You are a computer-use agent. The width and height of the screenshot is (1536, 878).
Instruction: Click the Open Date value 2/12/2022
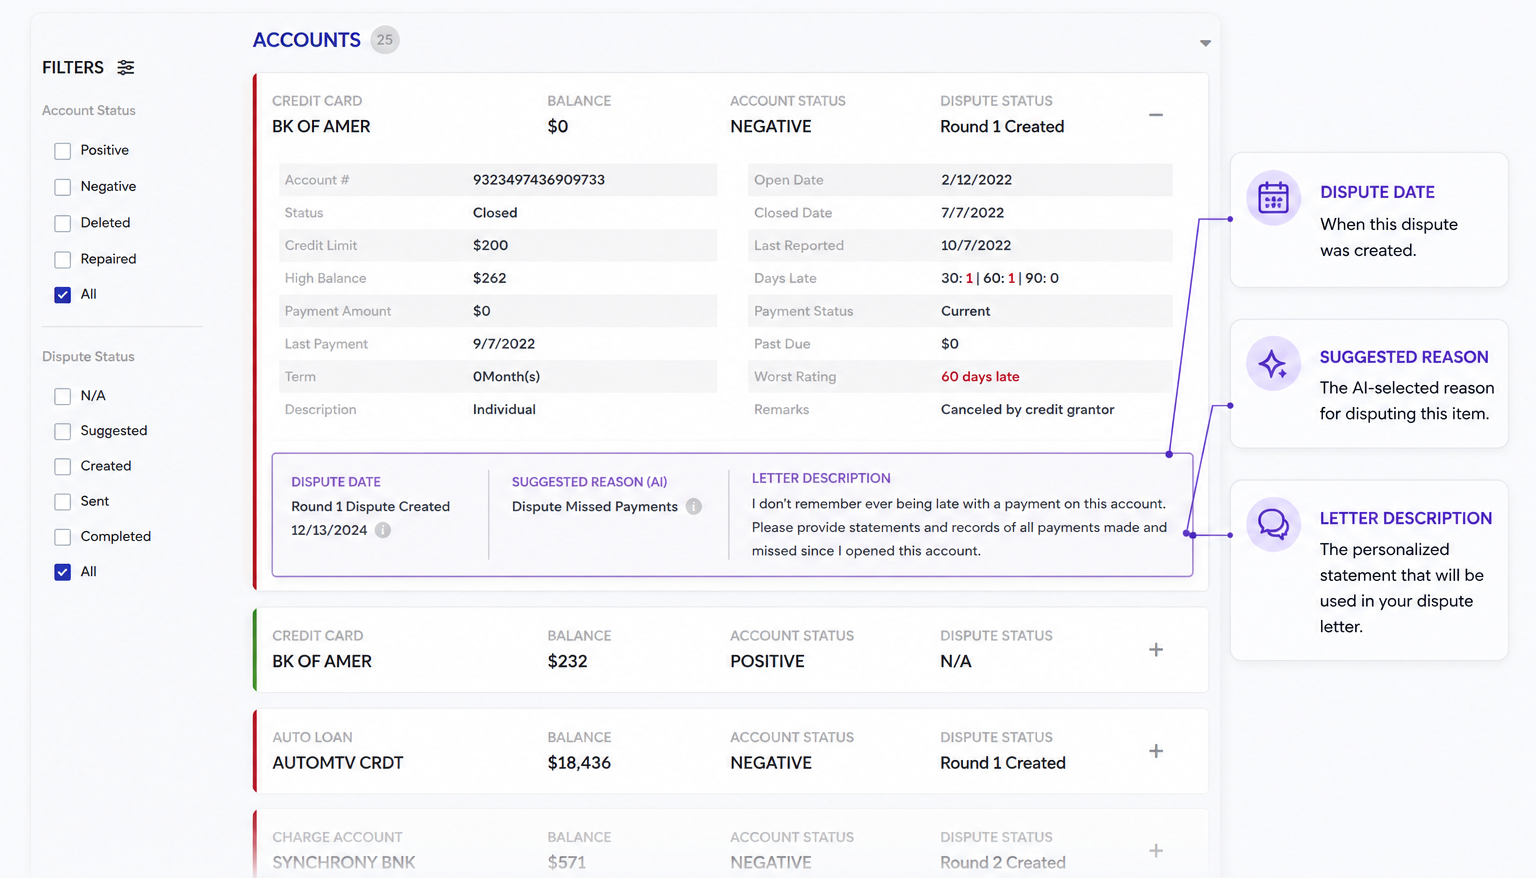[x=976, y=180]
